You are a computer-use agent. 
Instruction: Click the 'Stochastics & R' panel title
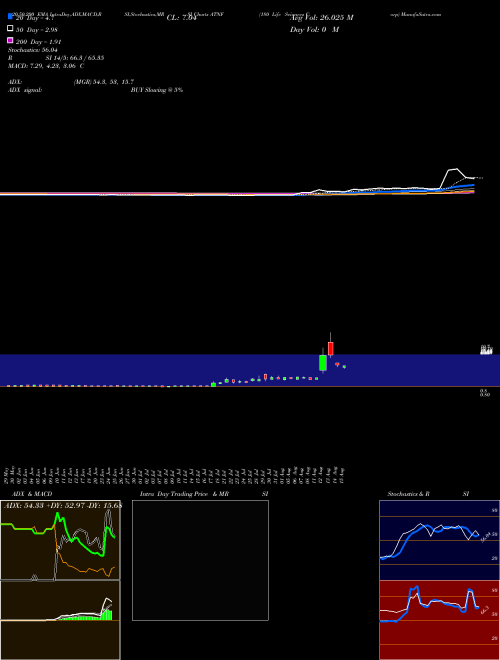408,494
